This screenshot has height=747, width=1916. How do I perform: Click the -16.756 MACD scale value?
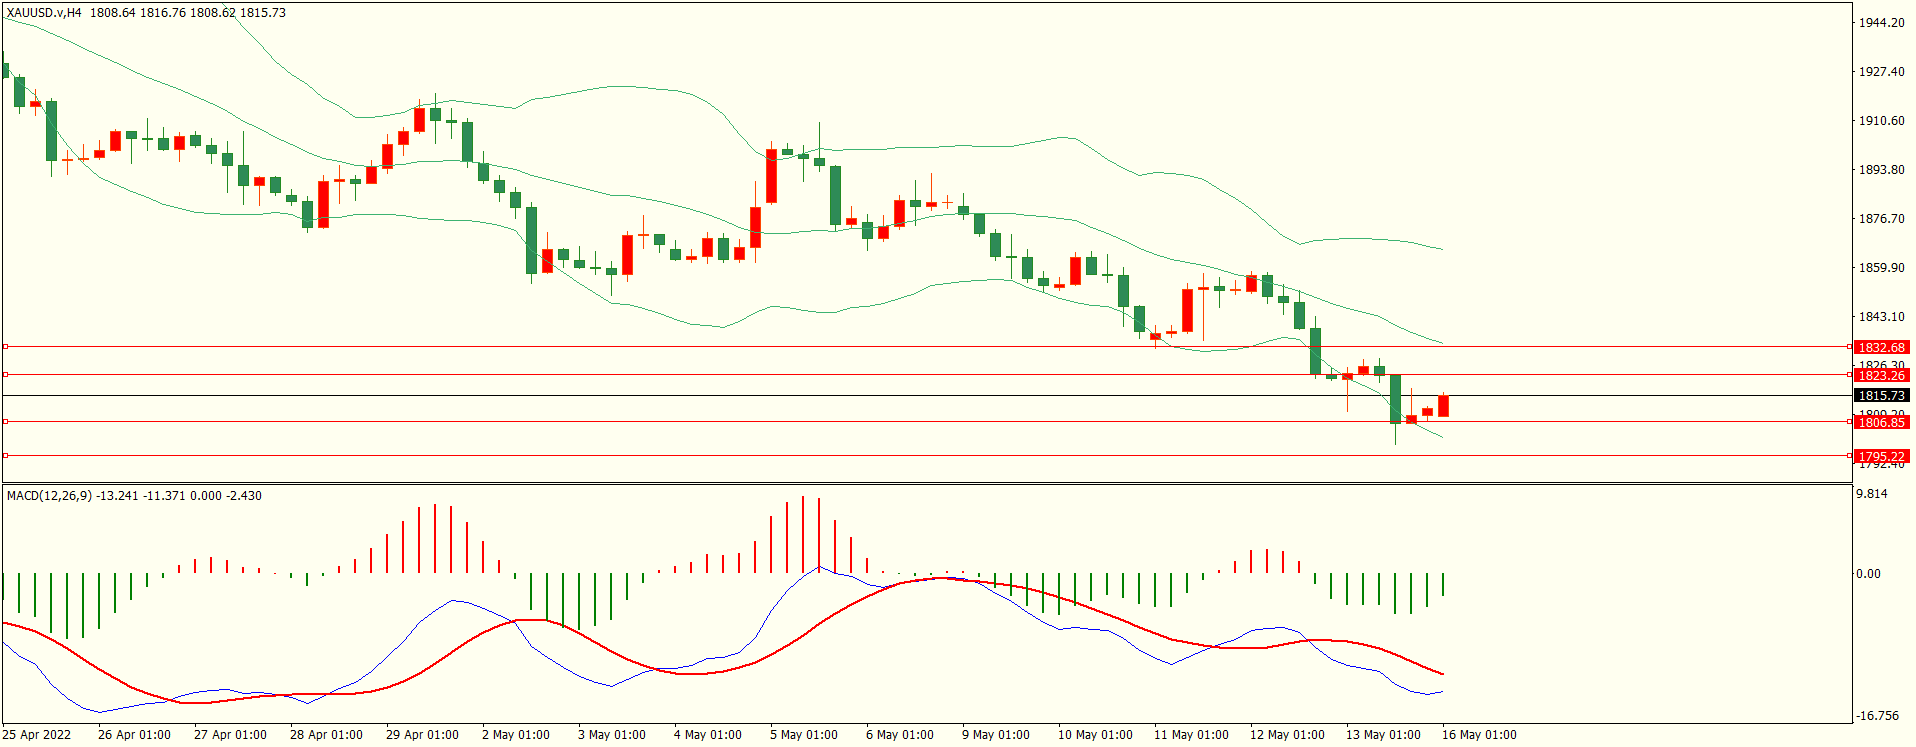tap(1877, 716)
